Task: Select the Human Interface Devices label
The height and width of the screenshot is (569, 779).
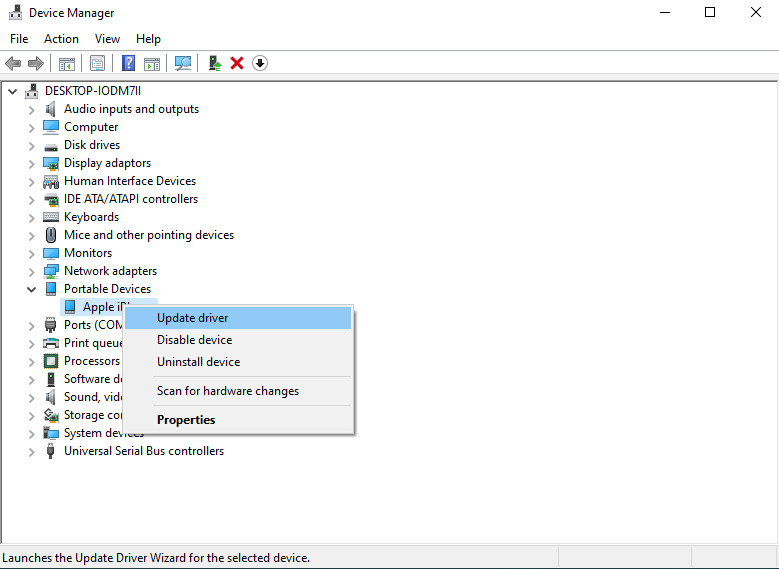Action: [130, 181]
